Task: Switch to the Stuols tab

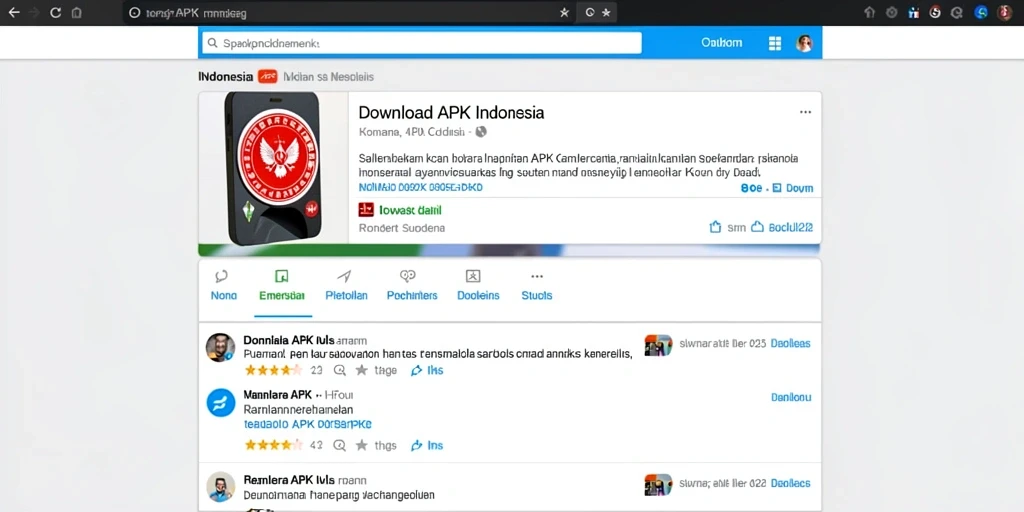Action: (537, 286)
